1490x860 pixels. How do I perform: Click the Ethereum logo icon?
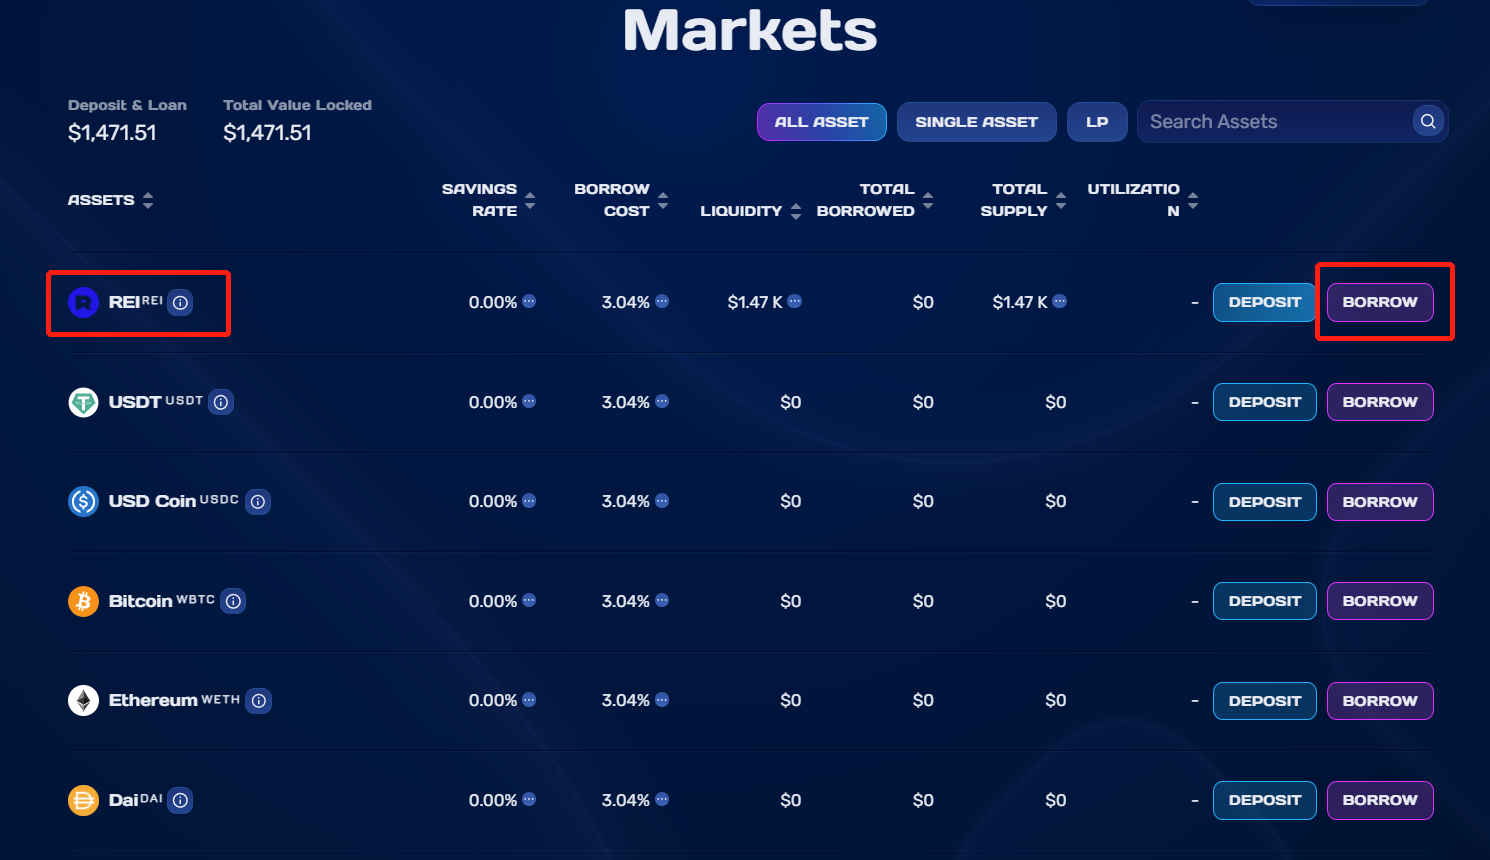(83, 700)
